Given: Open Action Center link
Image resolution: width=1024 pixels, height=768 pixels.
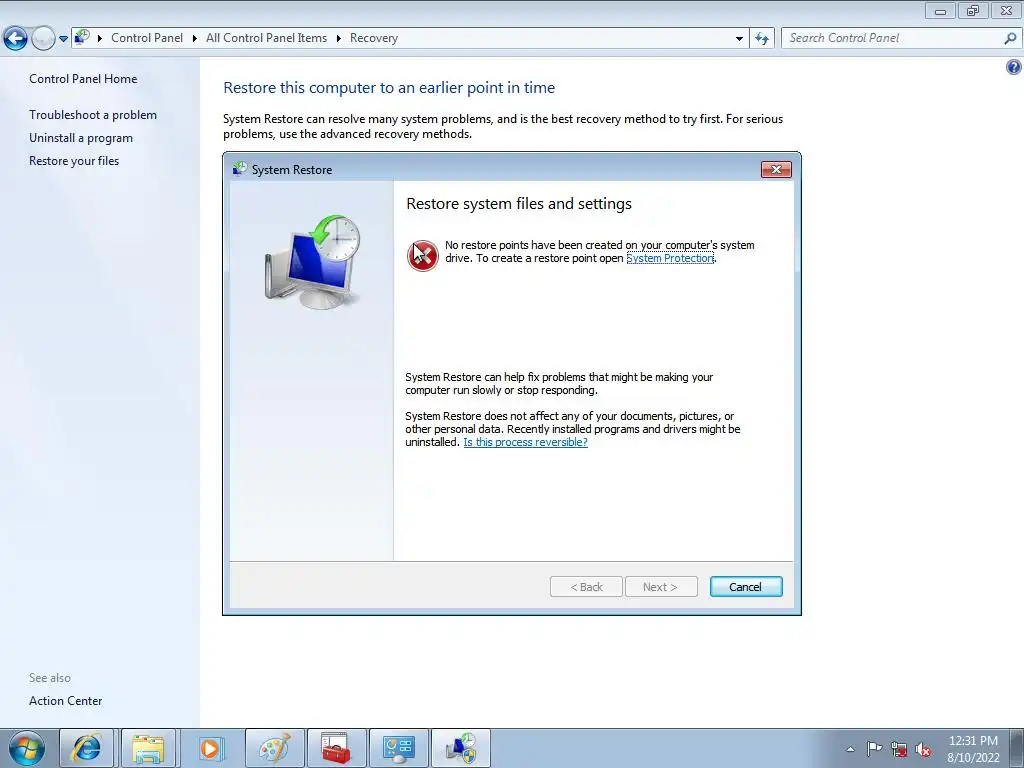Looking at the screenshot, I should click(x=65, y=700).
